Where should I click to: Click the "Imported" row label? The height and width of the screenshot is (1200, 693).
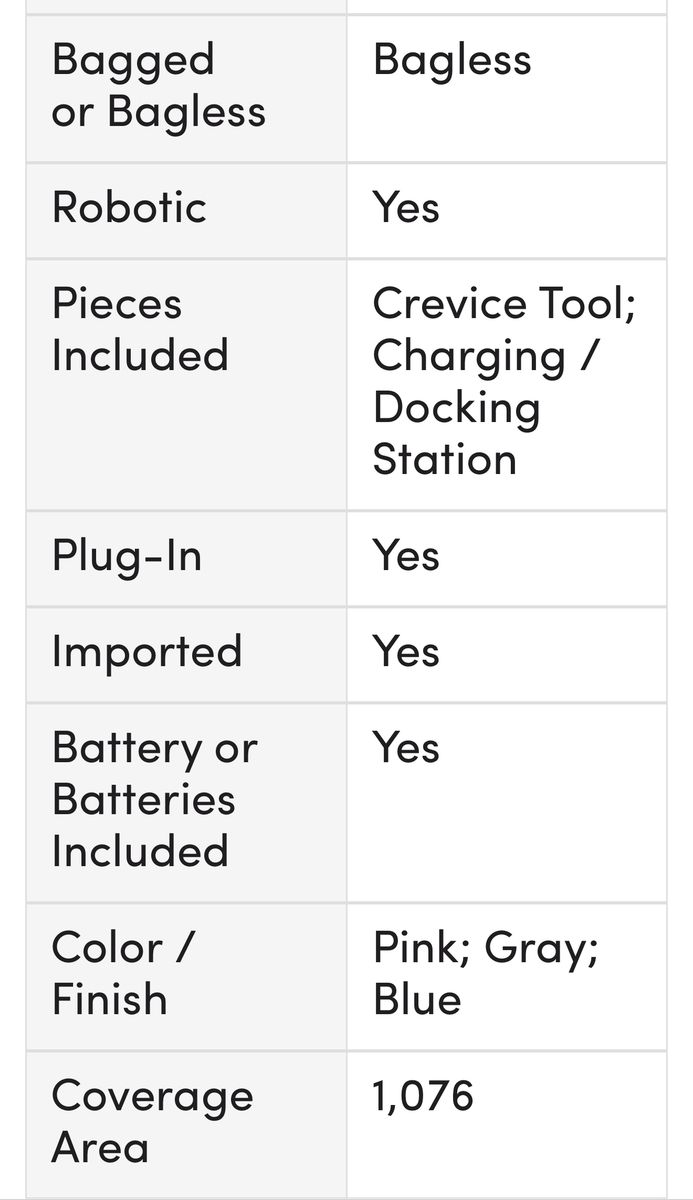[x=147, y=652]
